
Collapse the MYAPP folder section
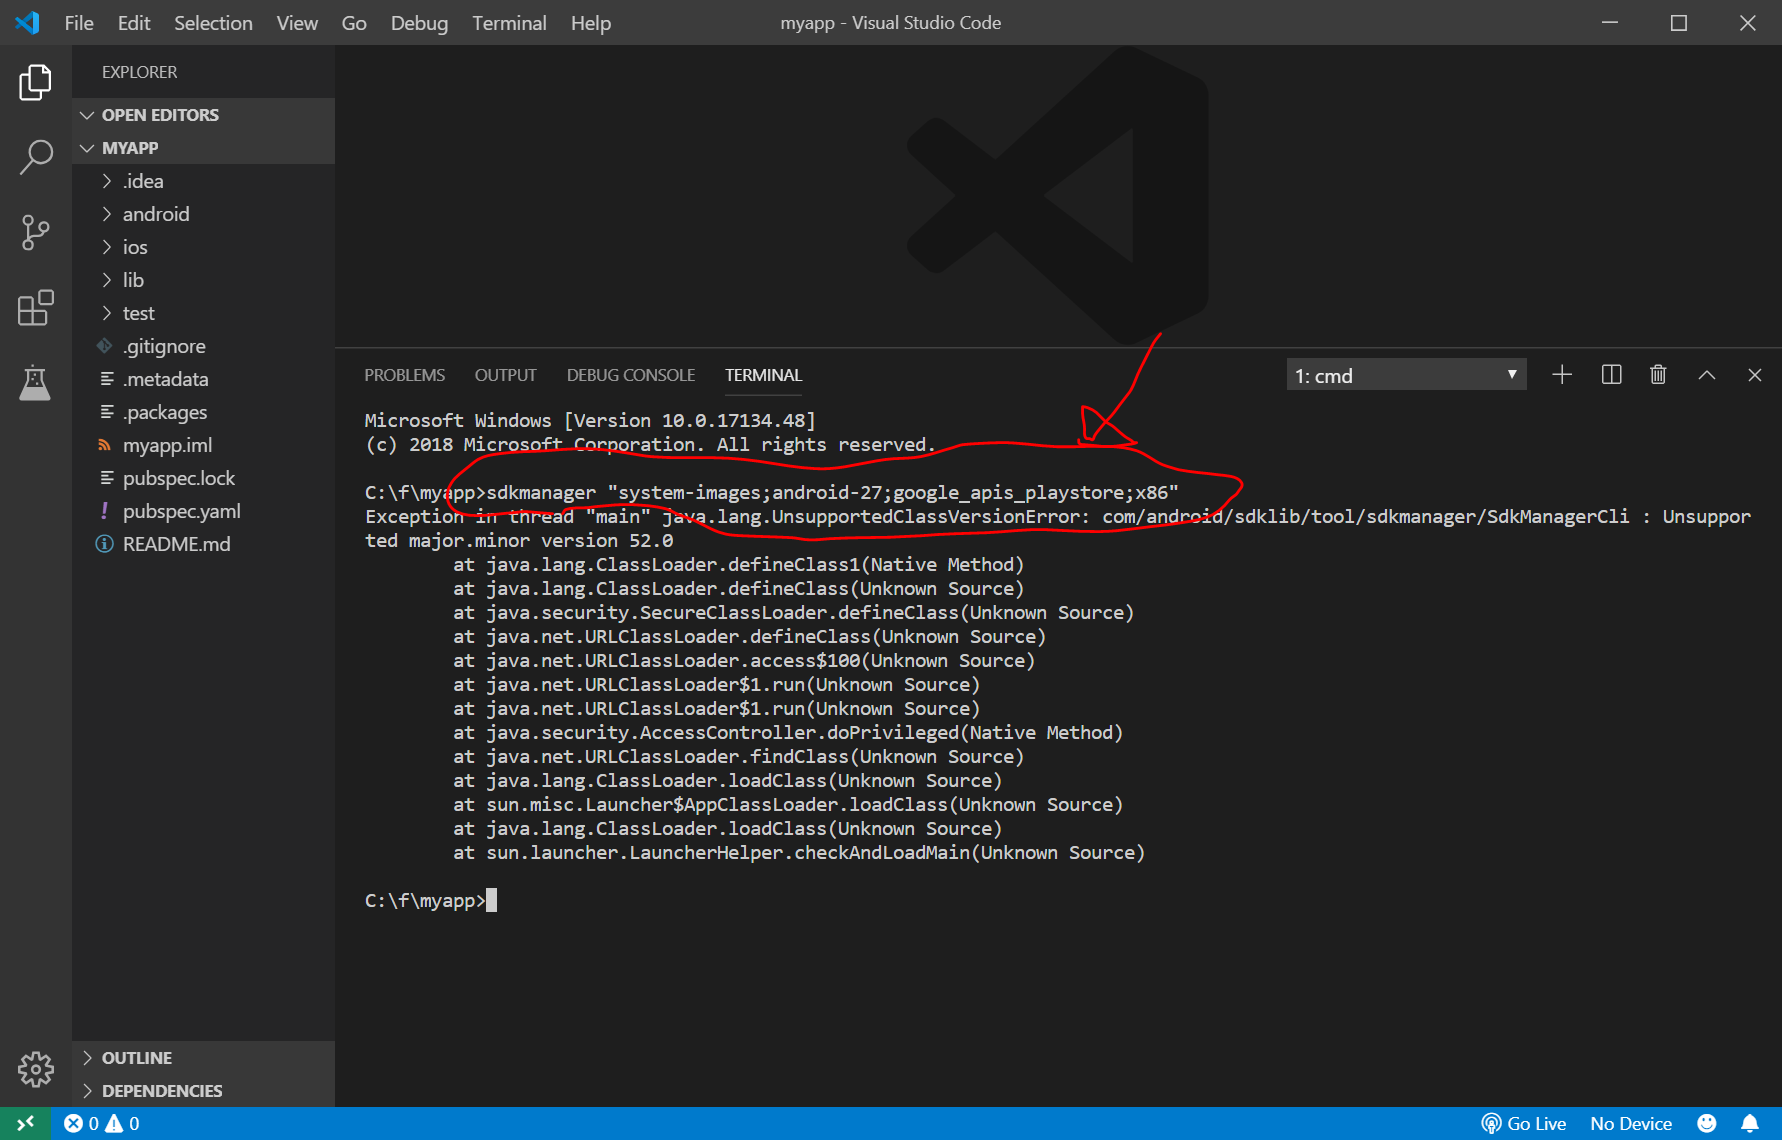click(x=203, y=148)
